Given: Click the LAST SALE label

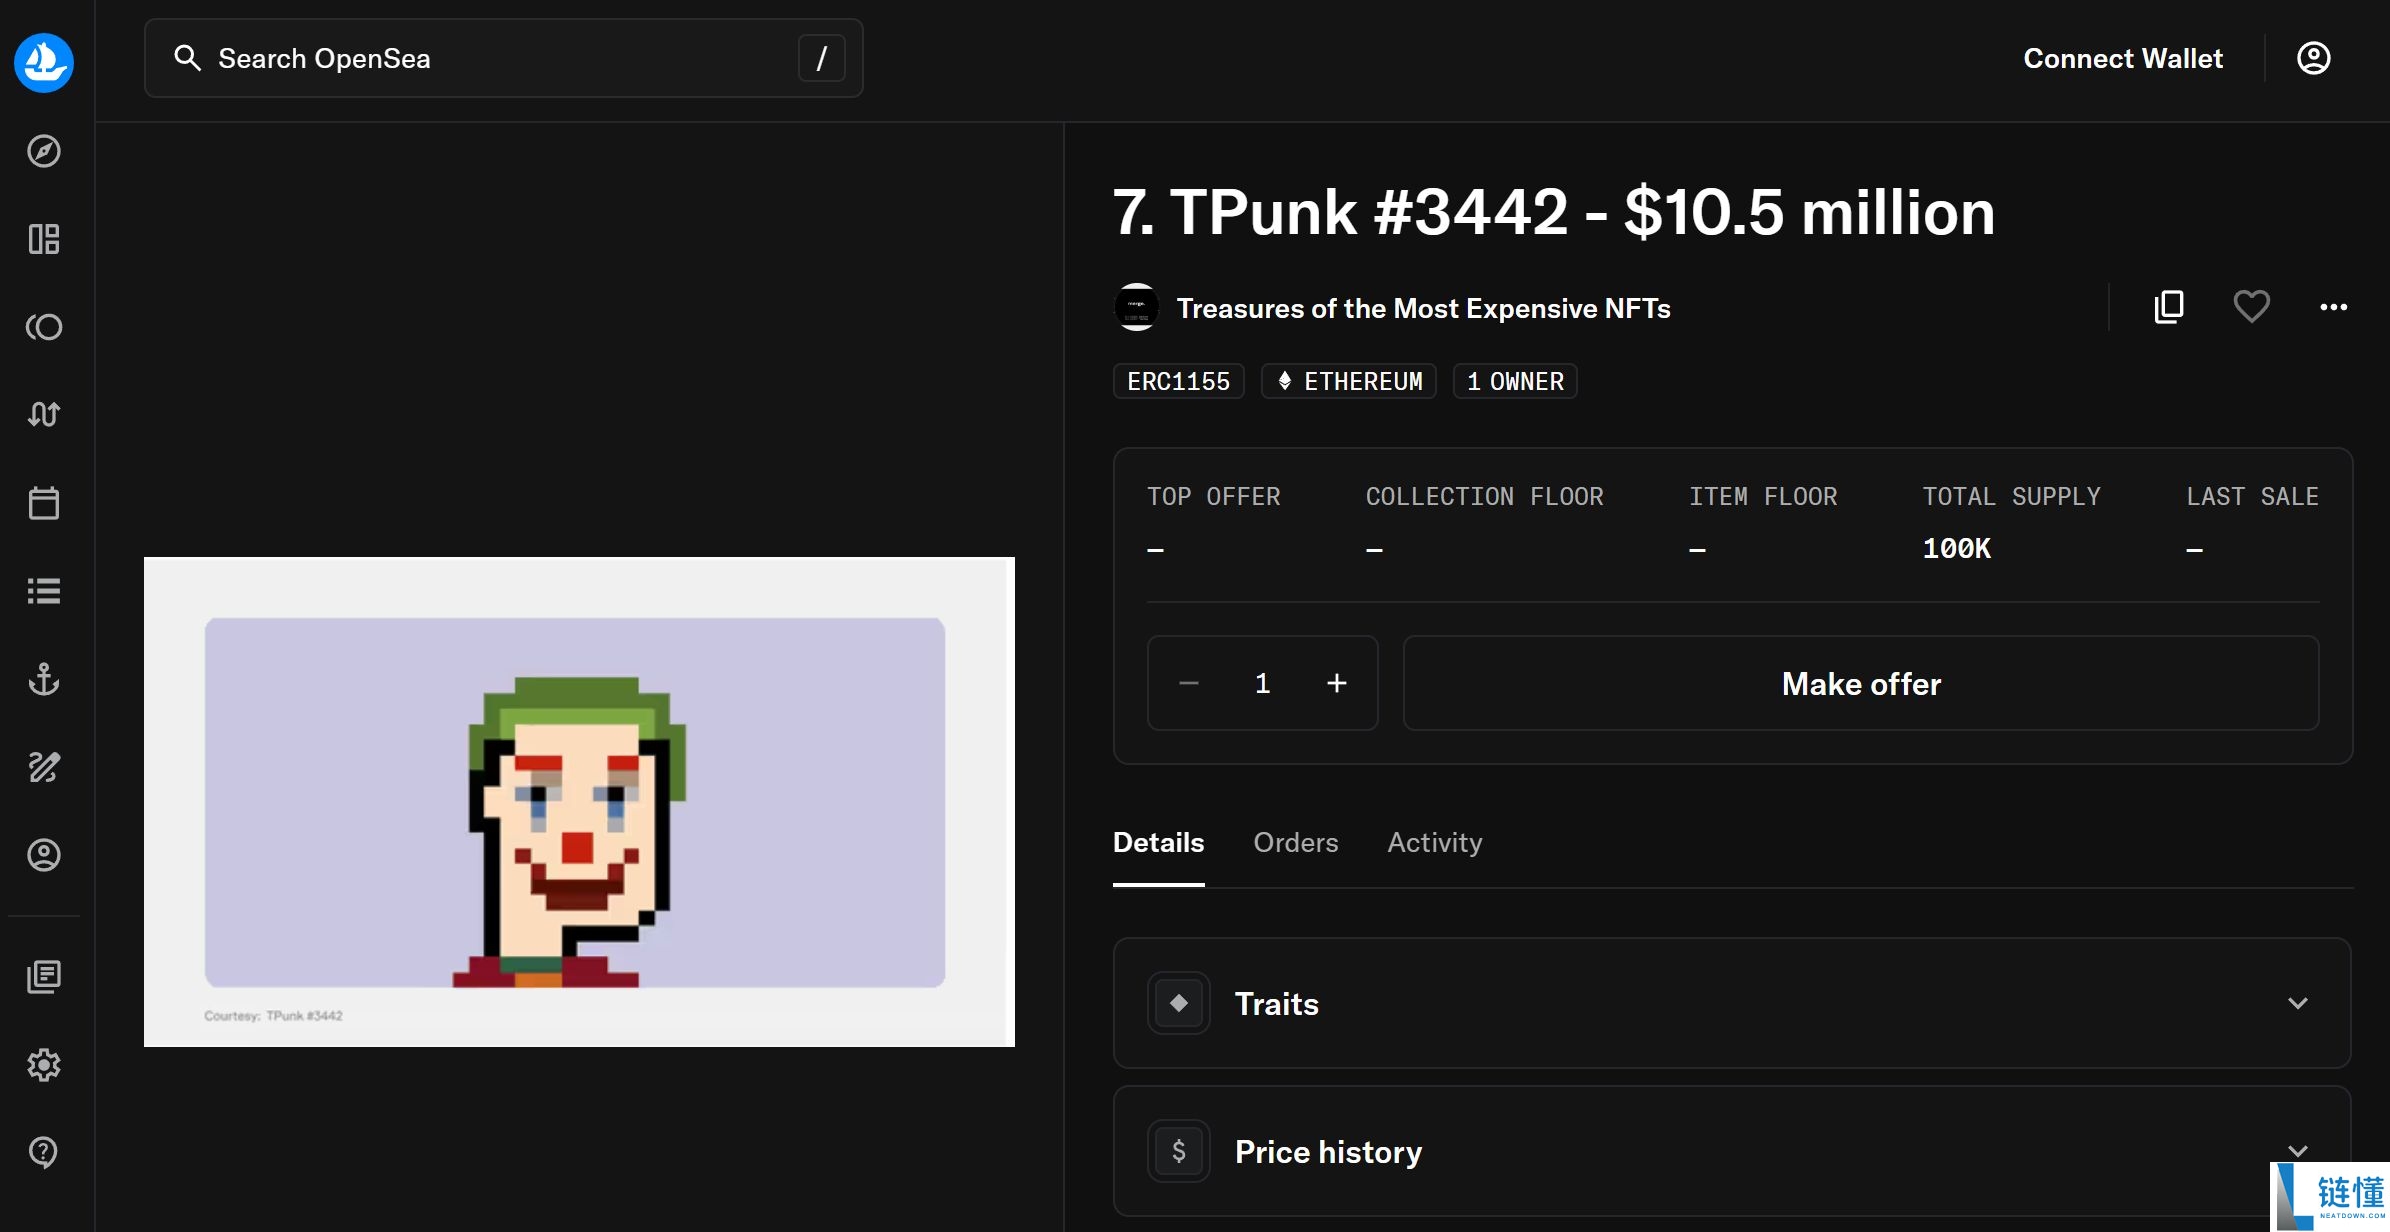Looking at the screenshot, I should [2253, 496].
